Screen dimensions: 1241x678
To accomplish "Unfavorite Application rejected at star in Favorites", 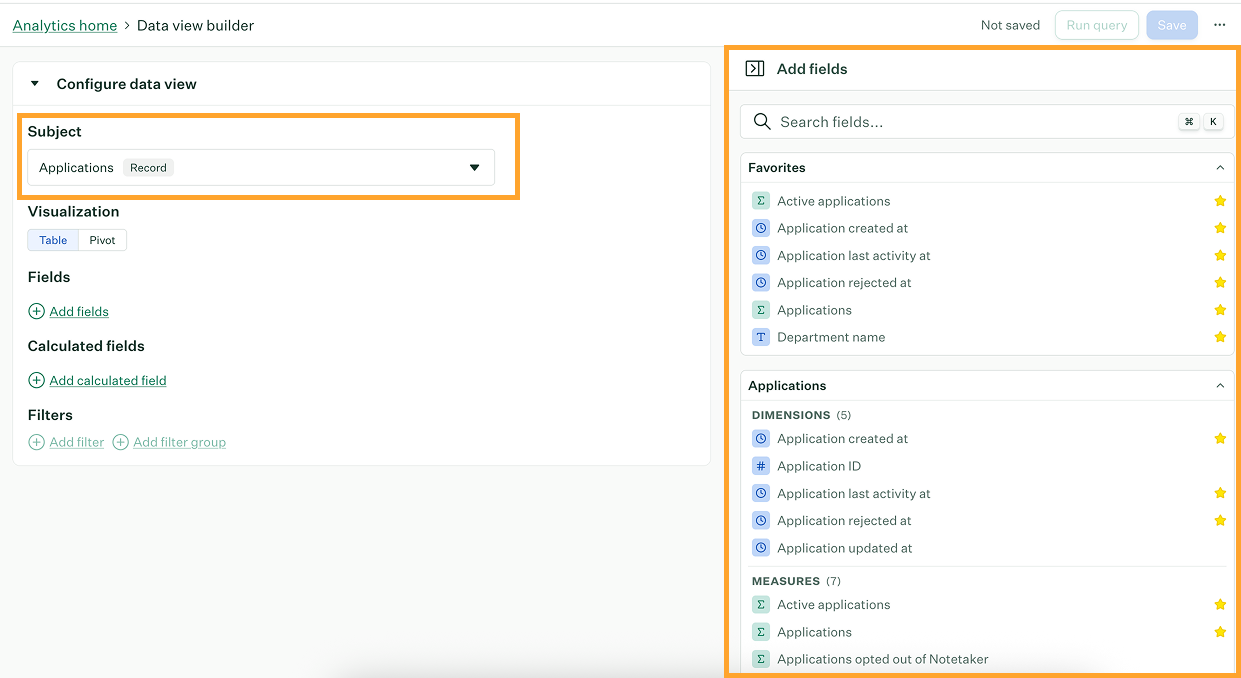I will 1220,283.
